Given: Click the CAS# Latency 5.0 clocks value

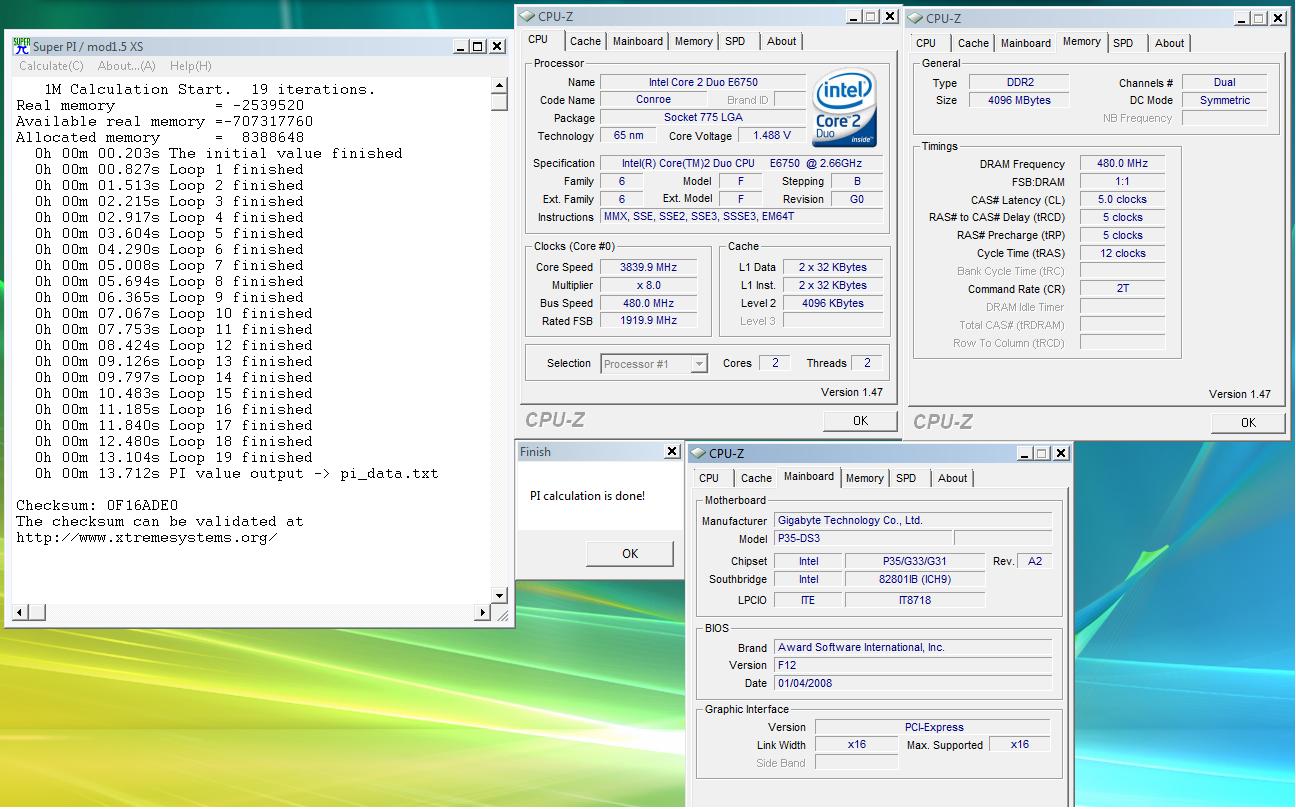Looking at the screenshot, I should [1122, 200].
